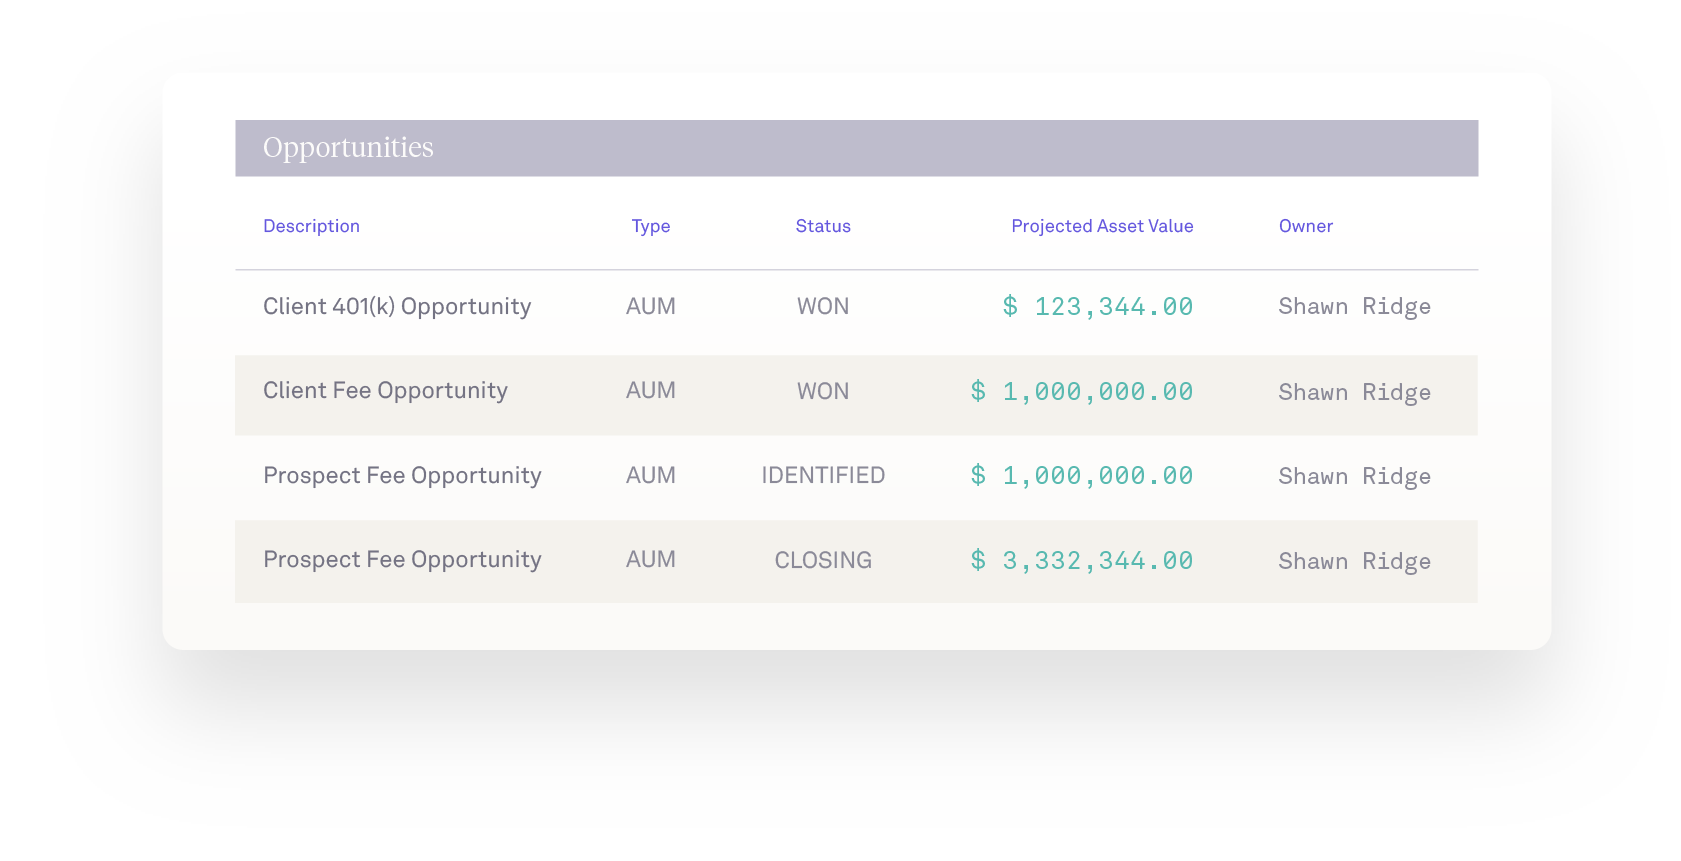Click the CLOSING status label
Viewport: 1681px width, 861px height.
pos(822,560)
